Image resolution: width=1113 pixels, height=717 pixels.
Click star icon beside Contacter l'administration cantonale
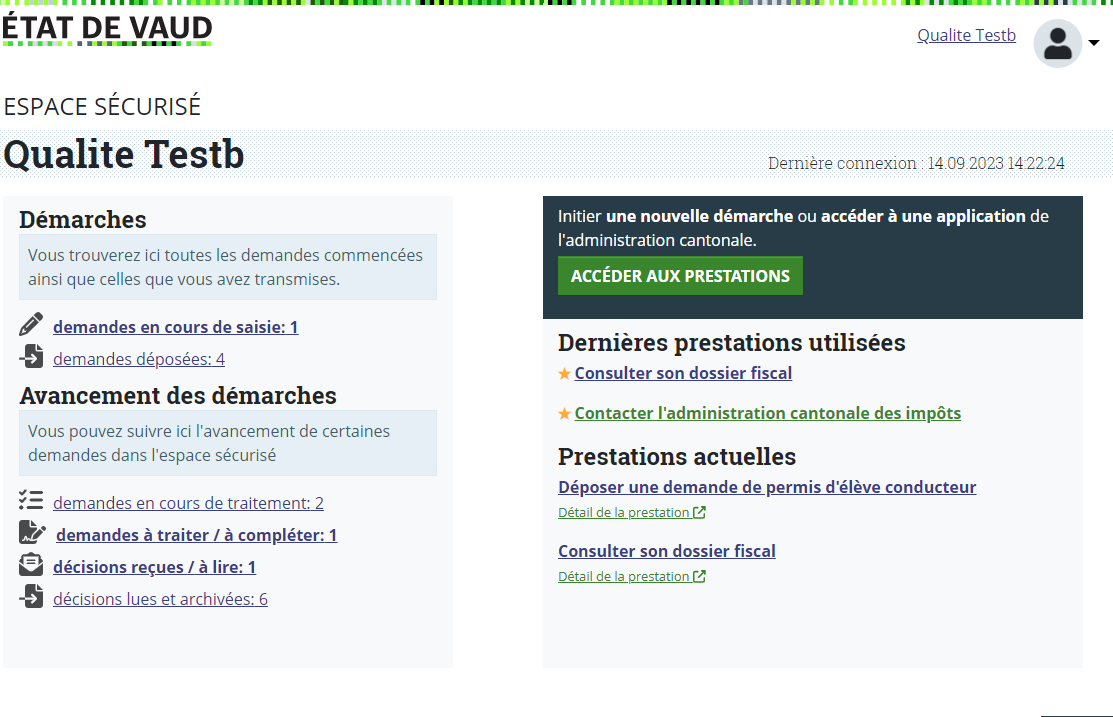pyautogui.click(x=564, y=413)
